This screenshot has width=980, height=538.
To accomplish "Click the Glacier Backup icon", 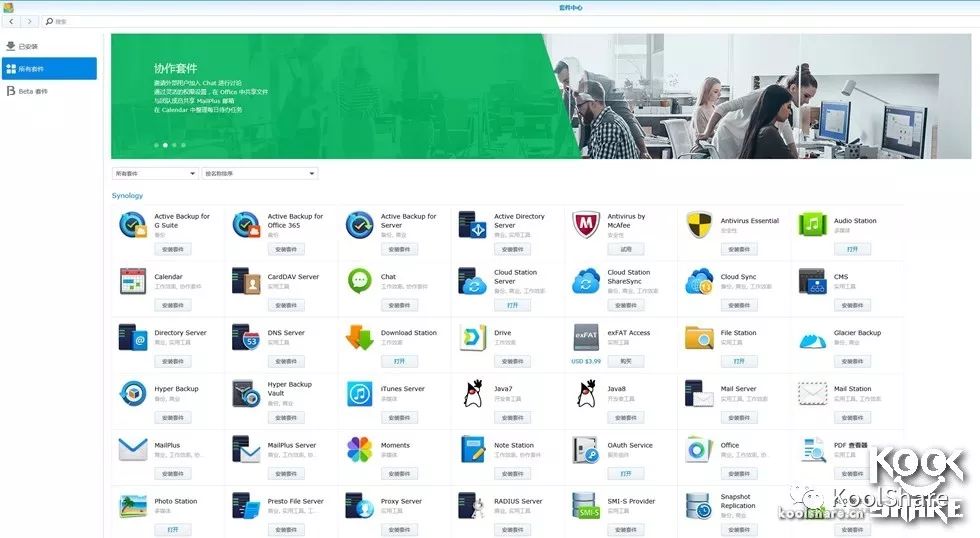I will coord(812,341).
